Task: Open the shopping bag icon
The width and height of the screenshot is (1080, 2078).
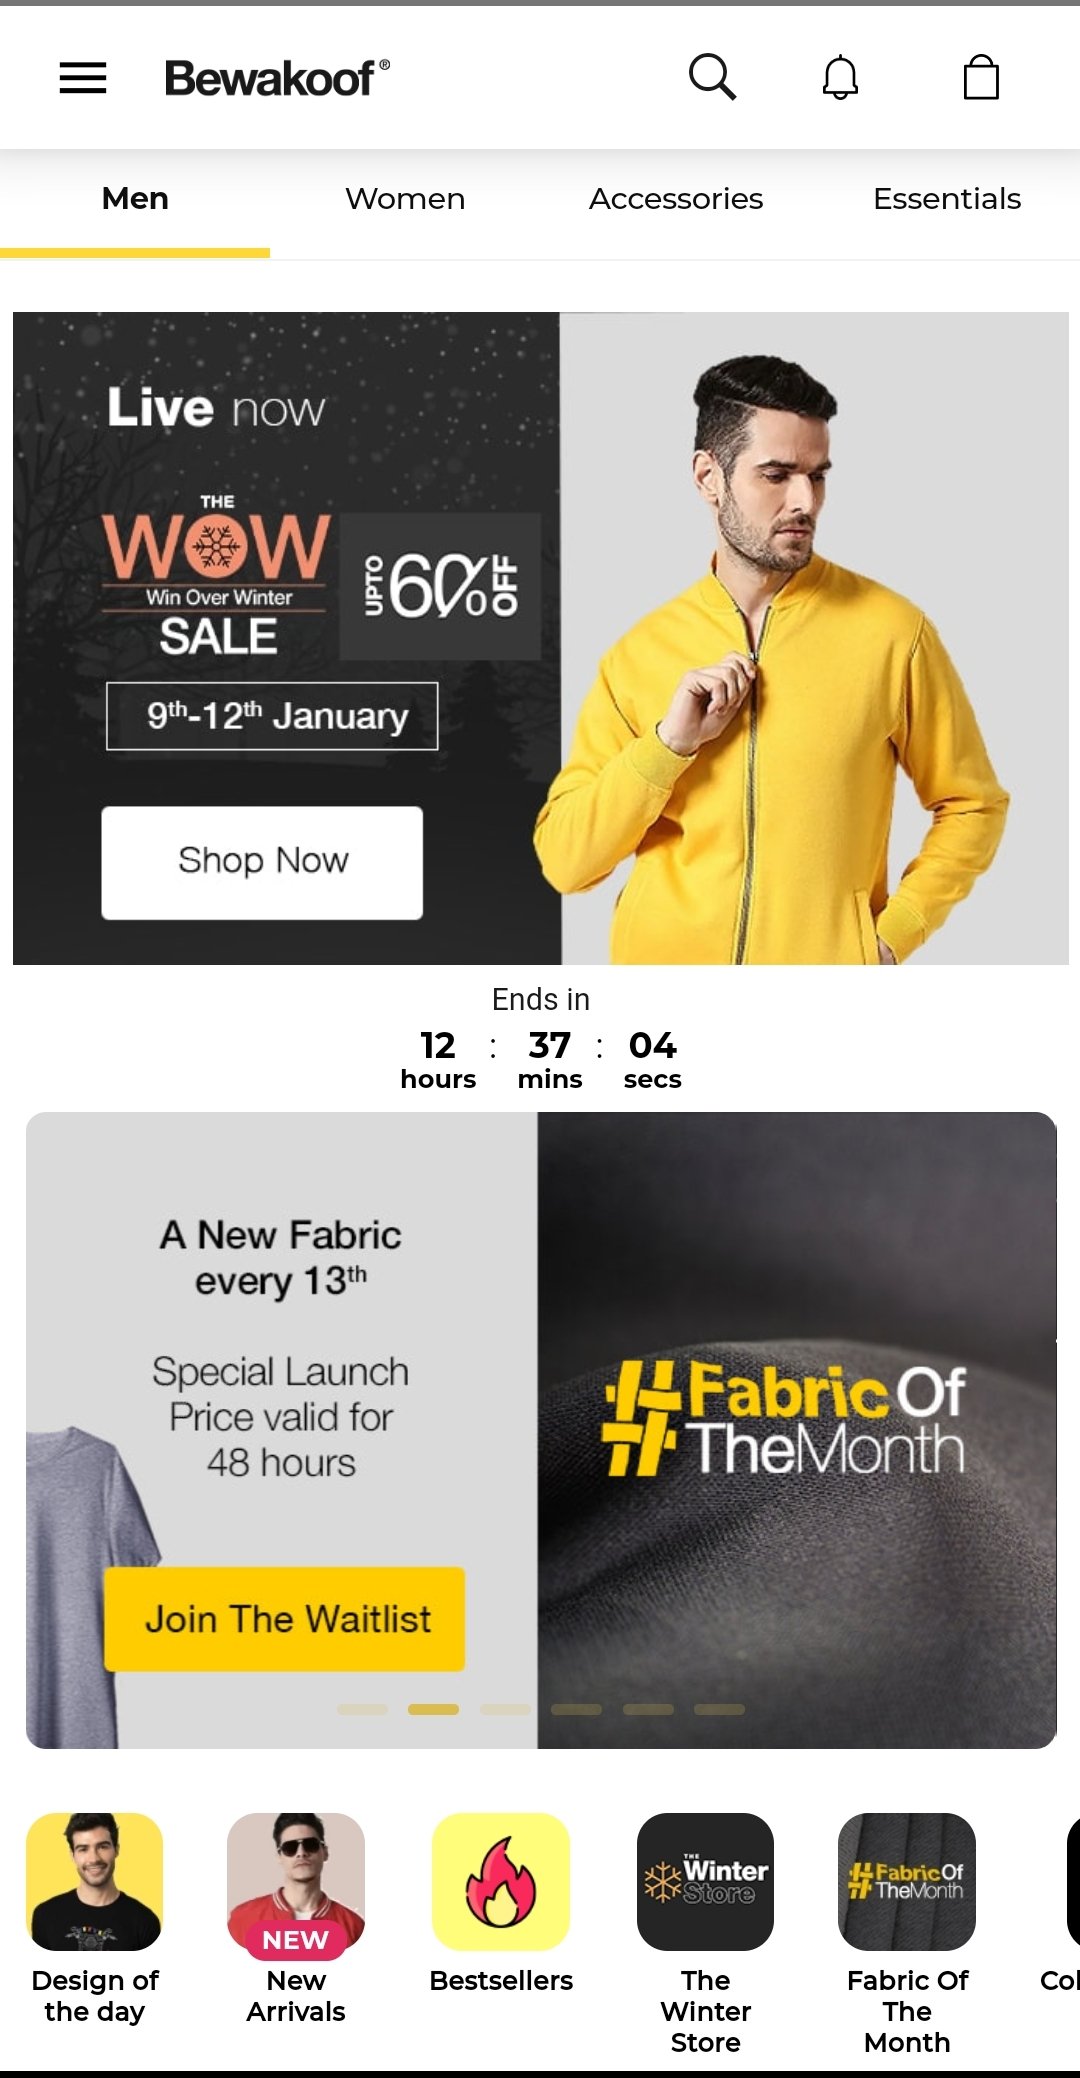Action: coord(981,77)
